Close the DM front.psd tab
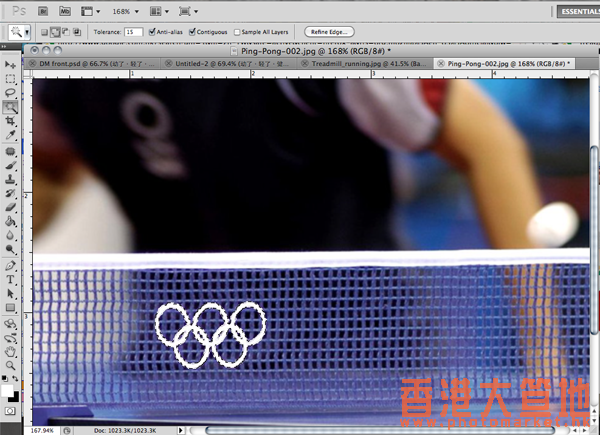Viewport: 600px width, 435px height. [32, 64]
